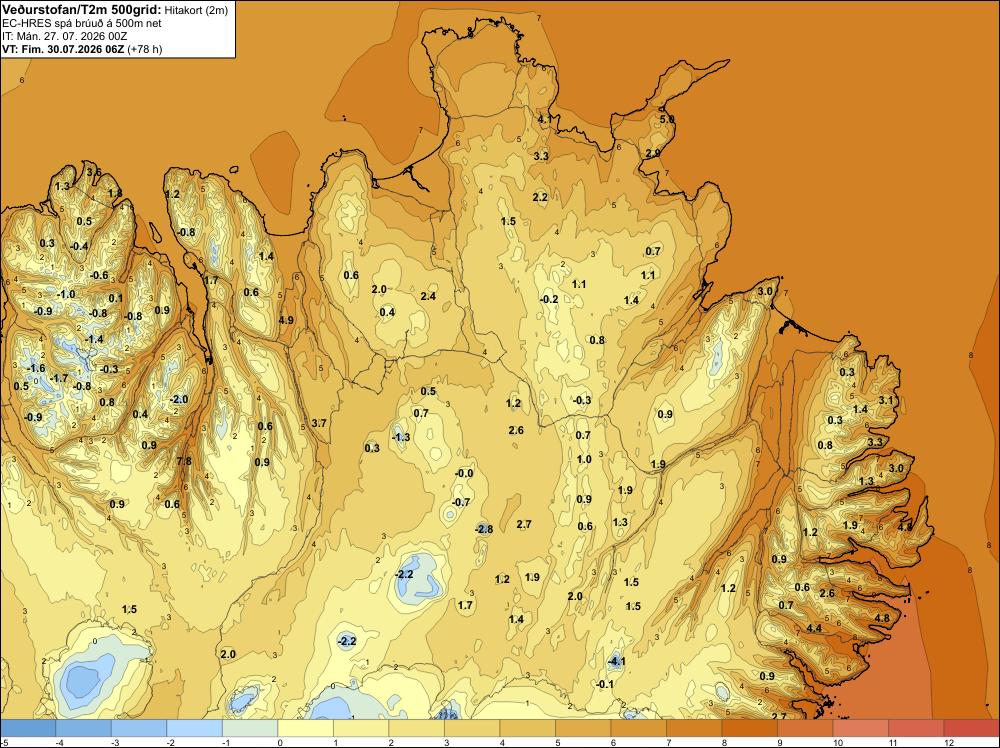Click the temperature value "3.7" on the map
The image size is (1000, 748).
coord(319,423)
